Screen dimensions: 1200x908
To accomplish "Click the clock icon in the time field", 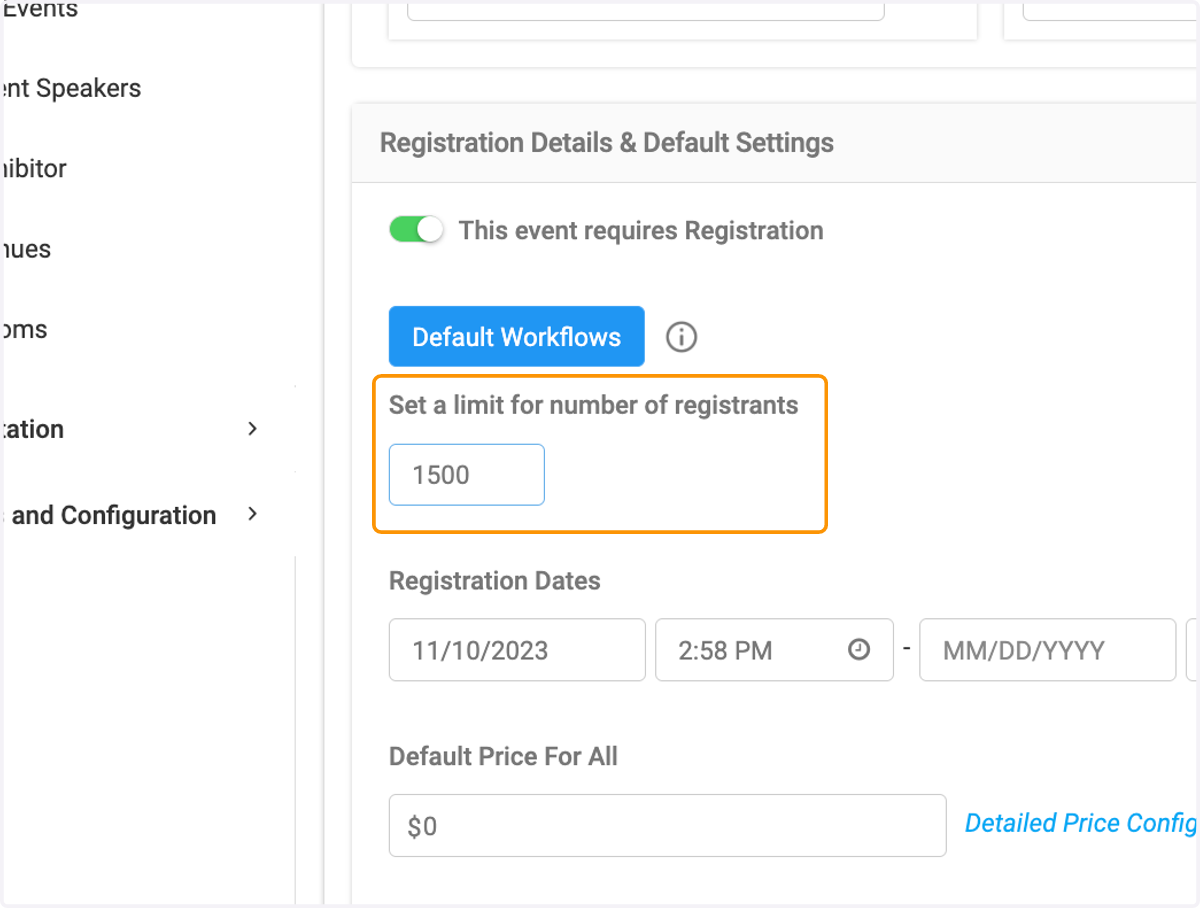I will tap(858, 650).
